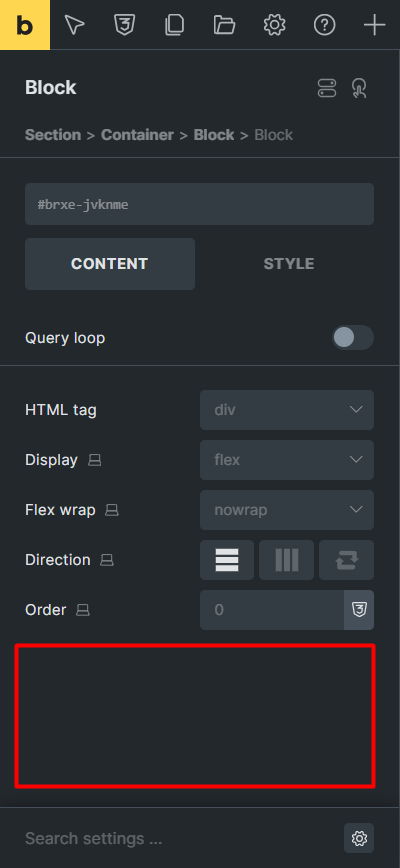
Task: Open the pages icon in toolbar
Action: pos(175,25)
